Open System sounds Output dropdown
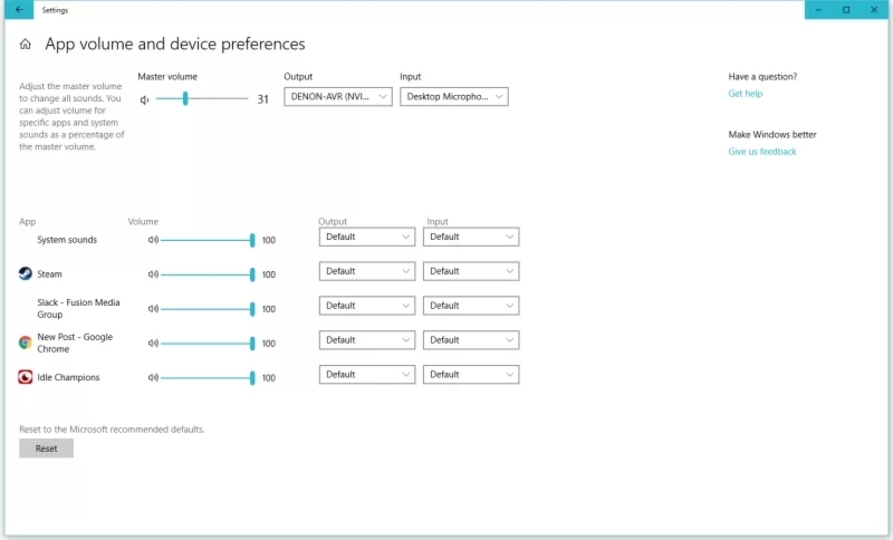 [367, 237]
